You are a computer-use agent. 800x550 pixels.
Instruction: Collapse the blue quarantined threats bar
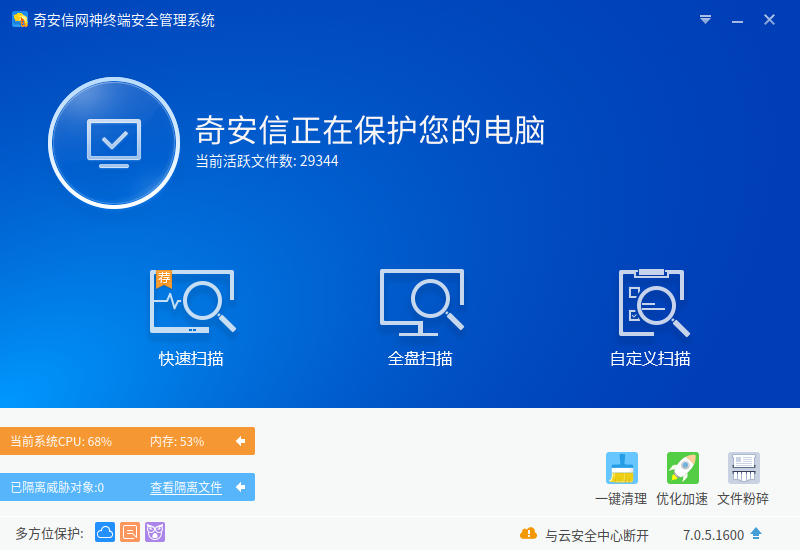(240, 487)
